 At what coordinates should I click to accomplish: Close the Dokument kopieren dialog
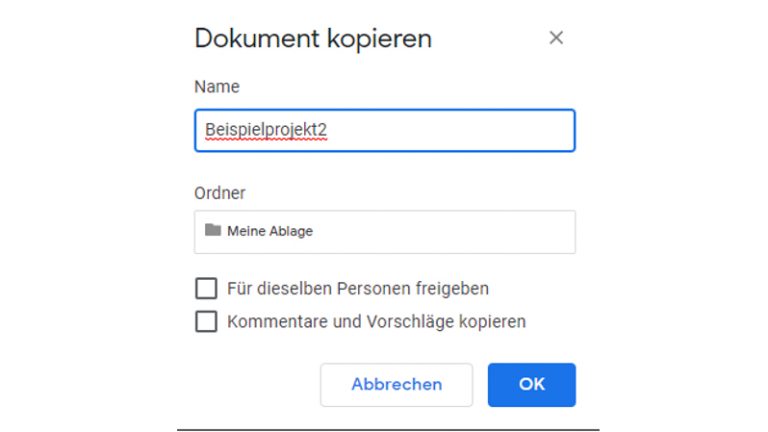(556, 38)
